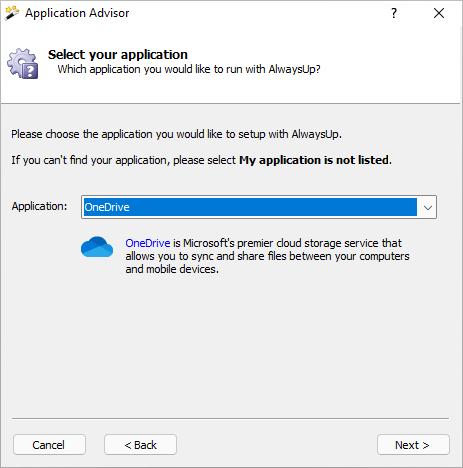The height and width of the screenshot is (468, 463).
Task: Open help with the question mark button
Action: point(394,13)
